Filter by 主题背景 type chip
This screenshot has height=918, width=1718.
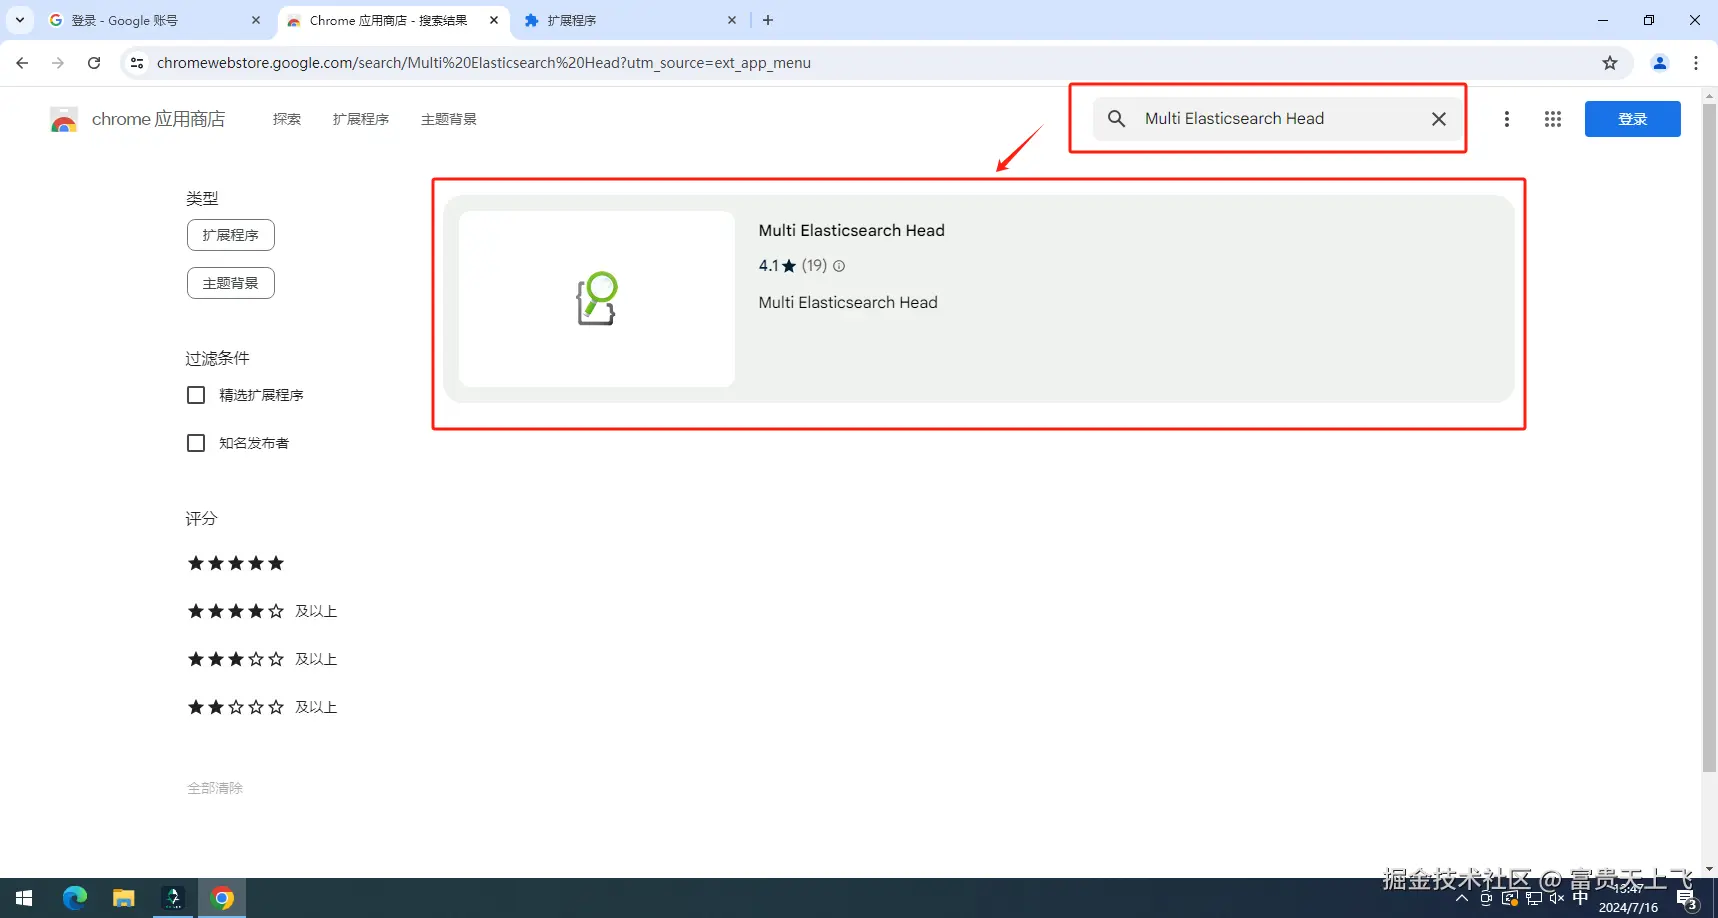[x=231, y=283]
